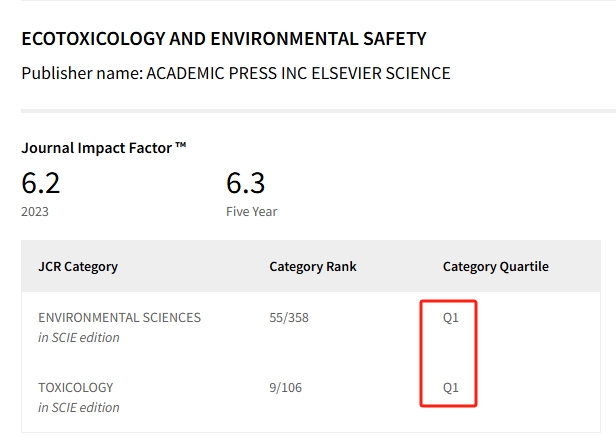Viewport: 616px width, 437px height.
Task: Click the gray table header row
Action: click(x=311, y=266)
